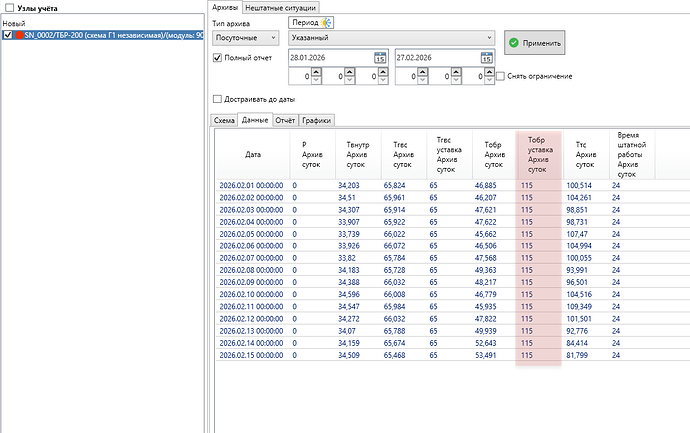Disable the Полный отчет checkbox

219,58
